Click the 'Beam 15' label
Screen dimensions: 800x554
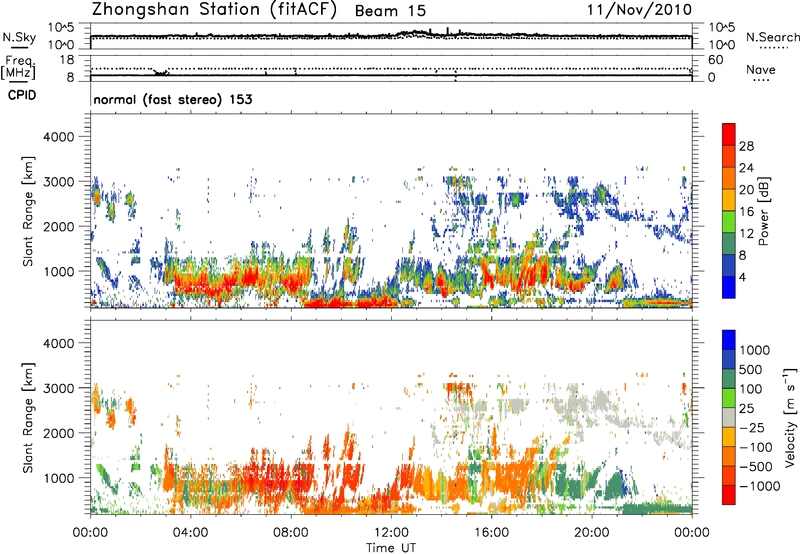(390, 11)
